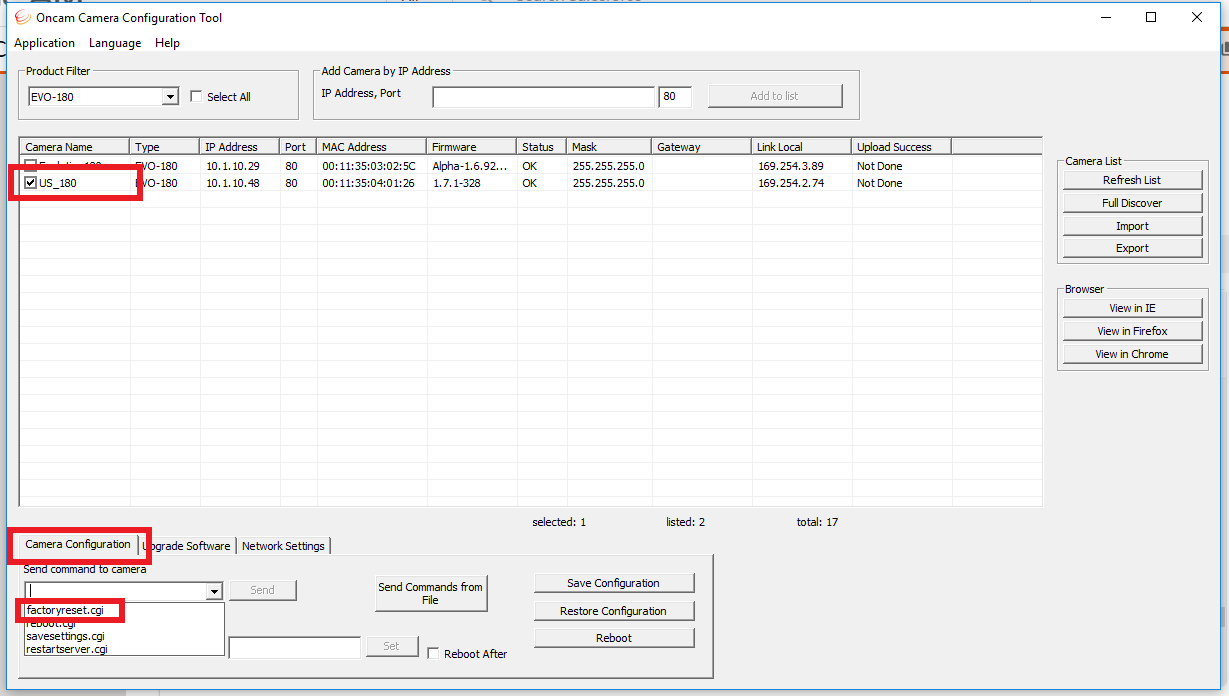Switch to Camera Configuration tab

(78, 544)
